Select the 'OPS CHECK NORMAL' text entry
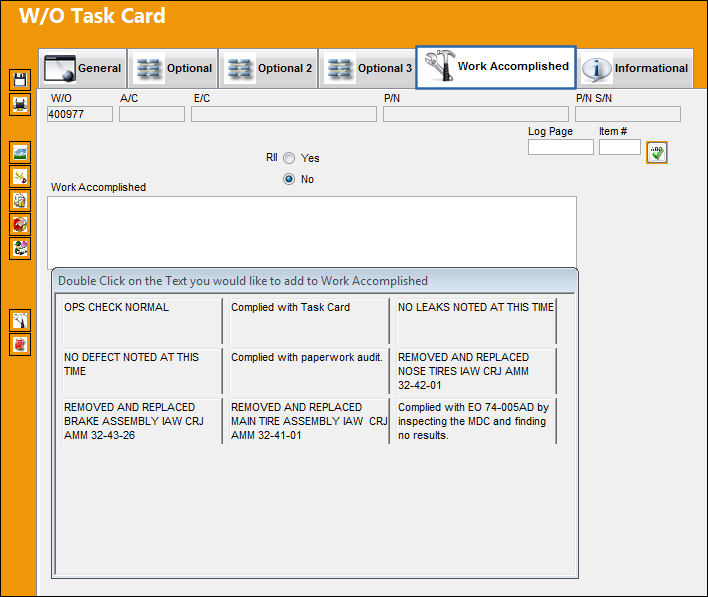Screen dimensions: 708x597 (142, 321)
